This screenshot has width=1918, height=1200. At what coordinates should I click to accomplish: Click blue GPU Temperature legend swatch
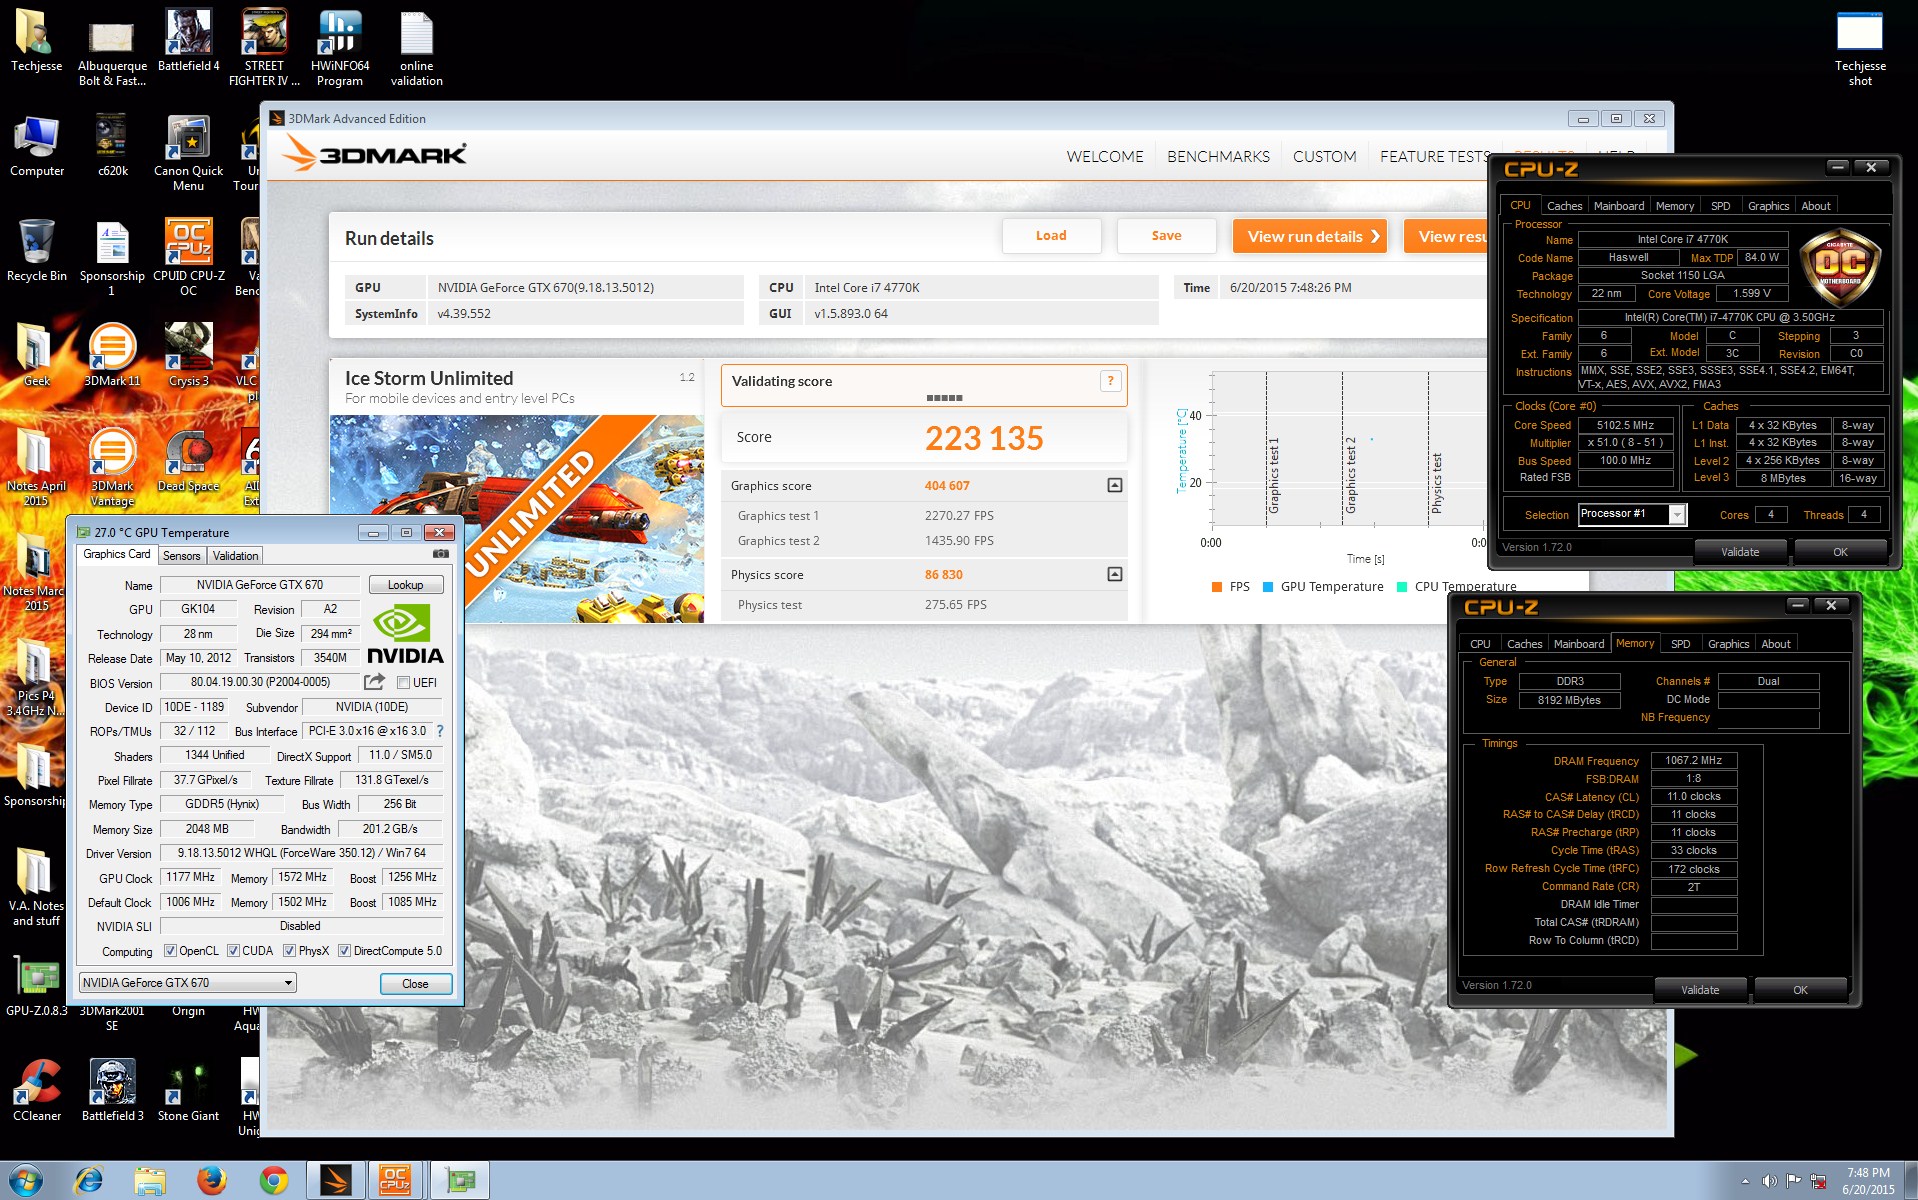click(1268, 587)
